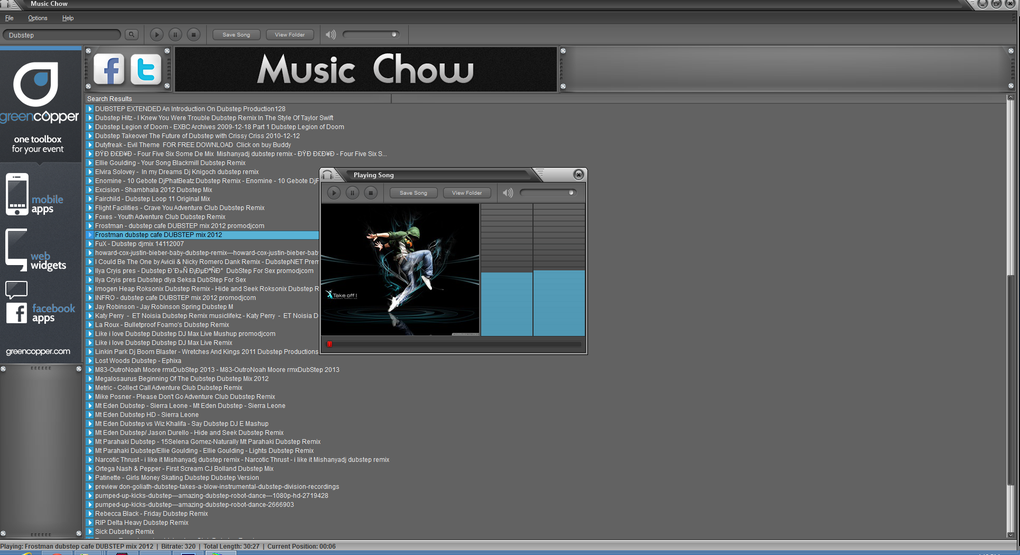Viewport: 1020px width, 555px height.
Task: Click the search magnifier button
Action: click(131, 35)
